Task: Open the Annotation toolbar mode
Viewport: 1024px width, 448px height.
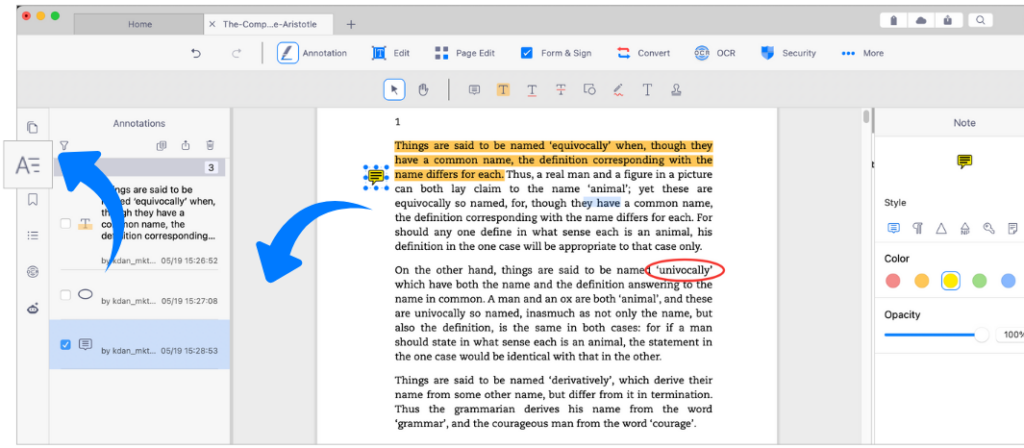Action: pyautogui.click(x=313, y=54)
